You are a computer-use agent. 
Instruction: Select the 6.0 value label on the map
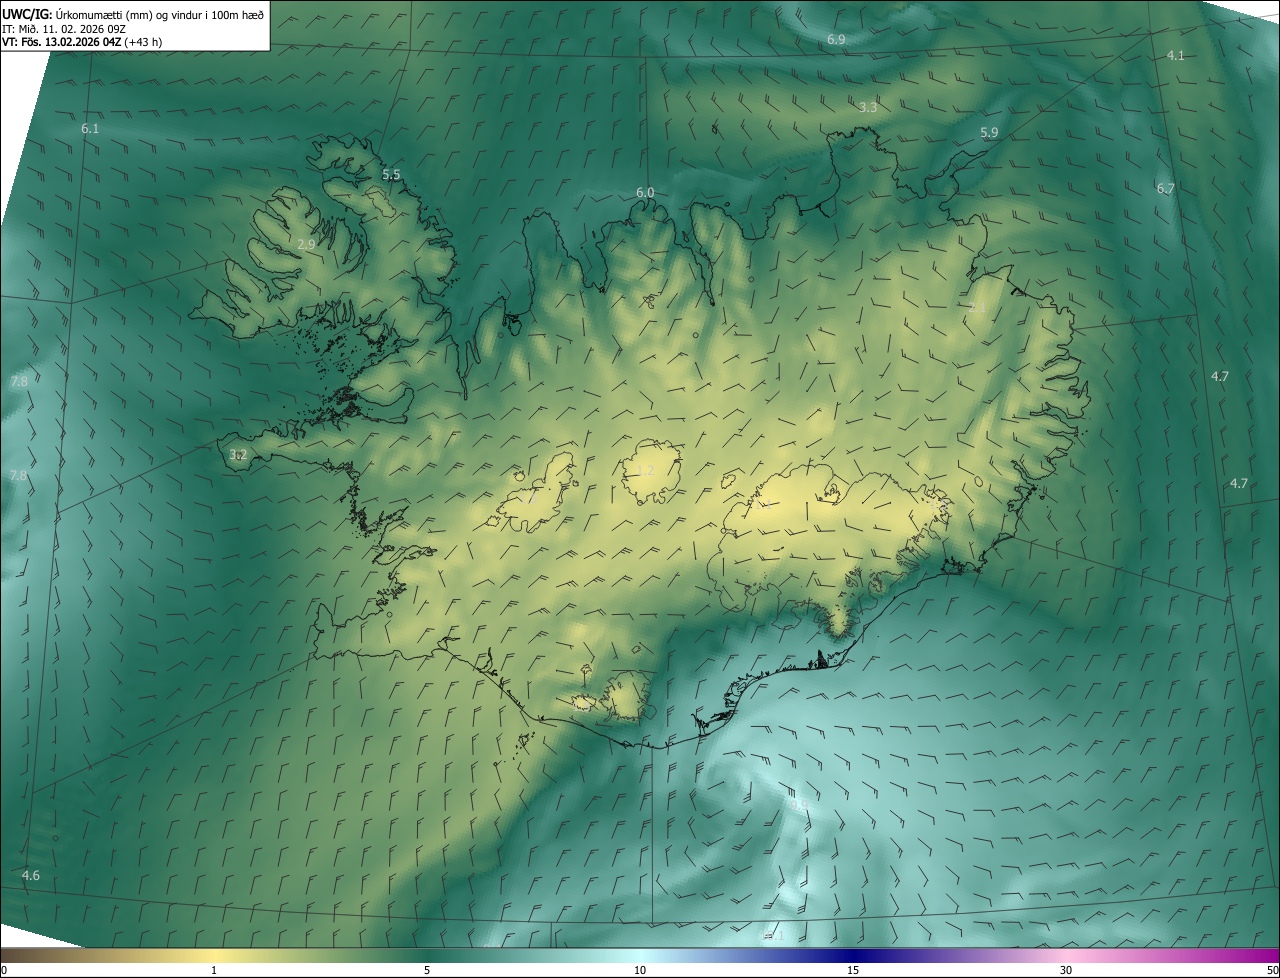click(x=645, y=193)
